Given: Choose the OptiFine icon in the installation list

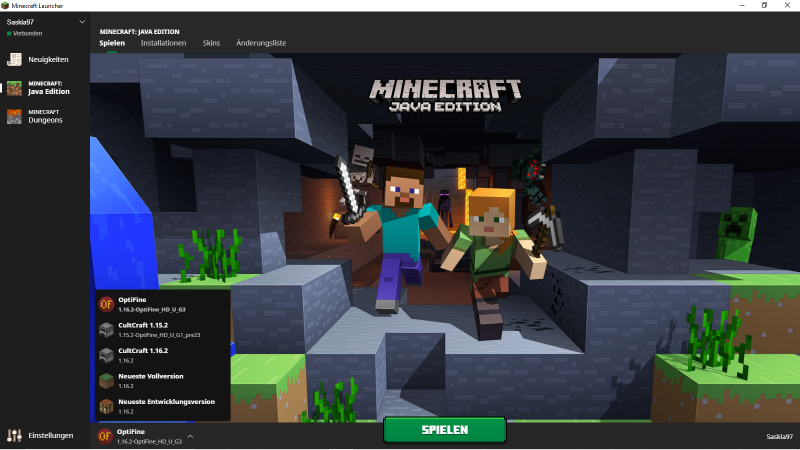Looking at the screenshot, I should (x=105, y=303).
